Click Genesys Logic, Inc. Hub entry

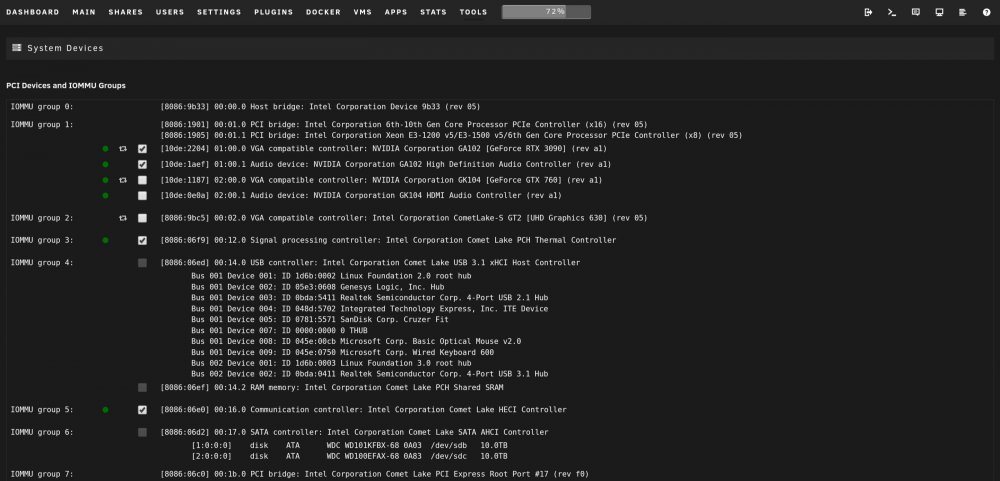click(x=318, y=287)
